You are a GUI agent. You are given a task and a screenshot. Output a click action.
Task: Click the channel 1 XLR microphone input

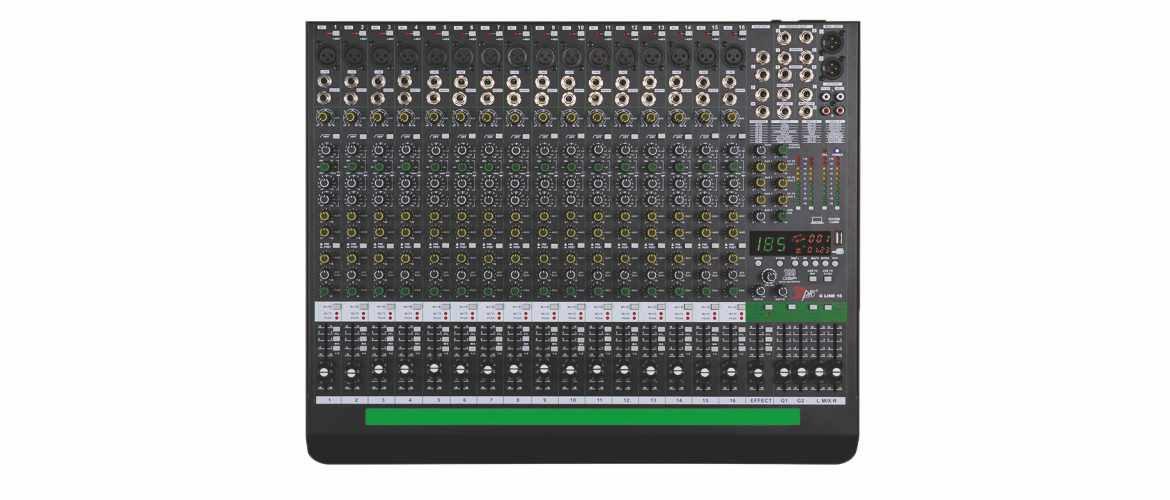(327, 56)
